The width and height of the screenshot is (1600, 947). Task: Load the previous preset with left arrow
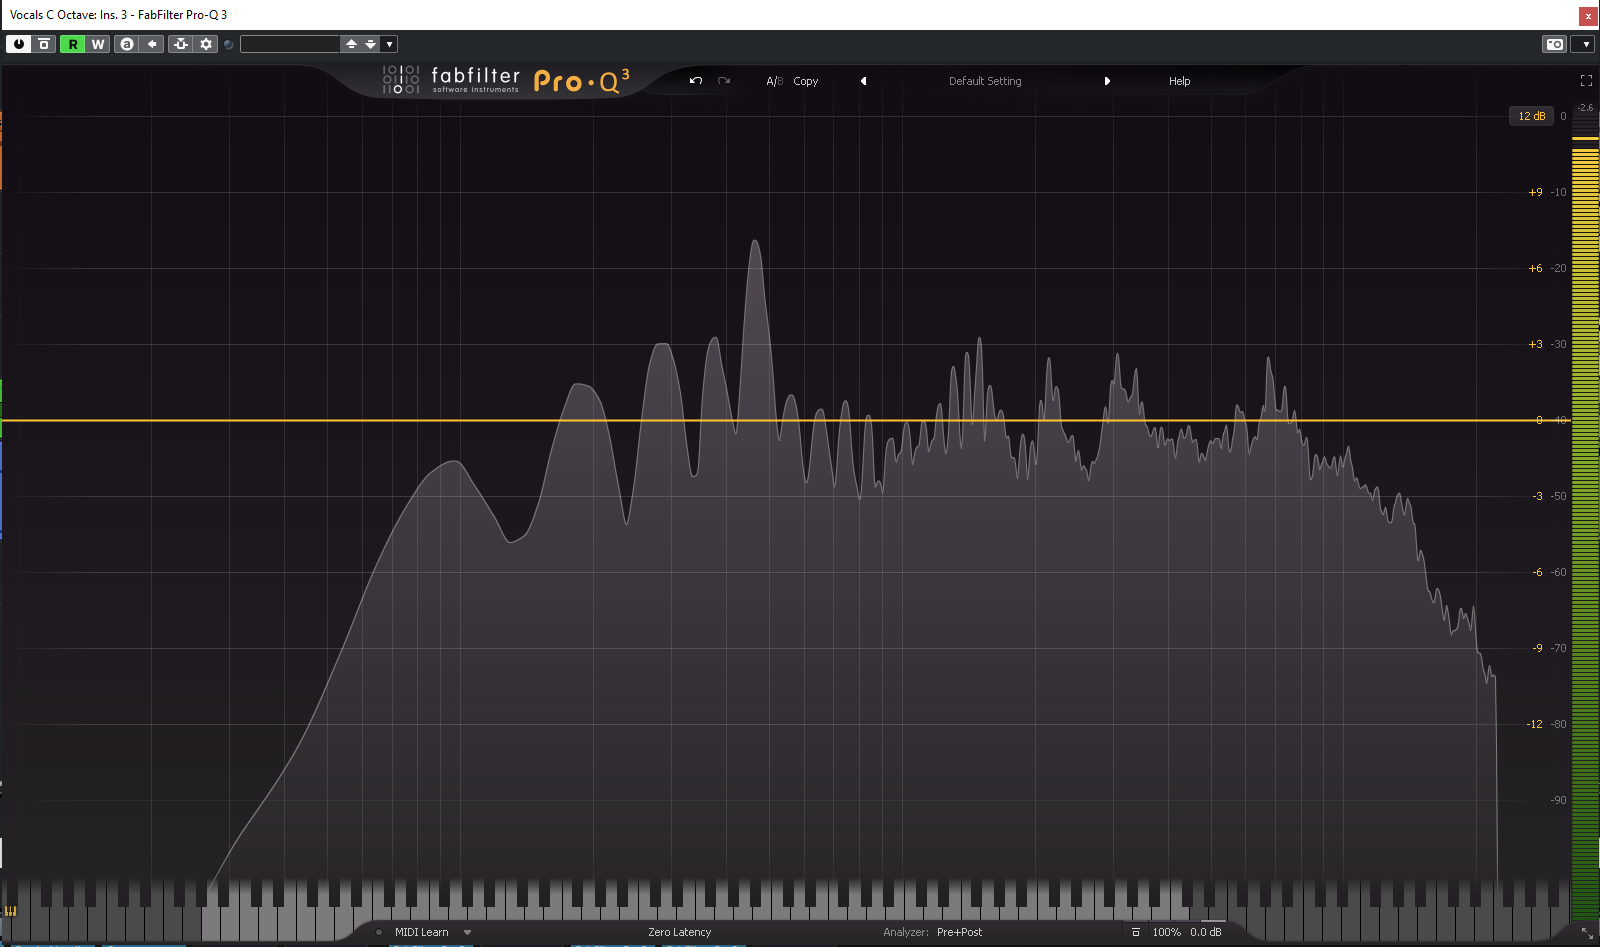click(863, 81)
